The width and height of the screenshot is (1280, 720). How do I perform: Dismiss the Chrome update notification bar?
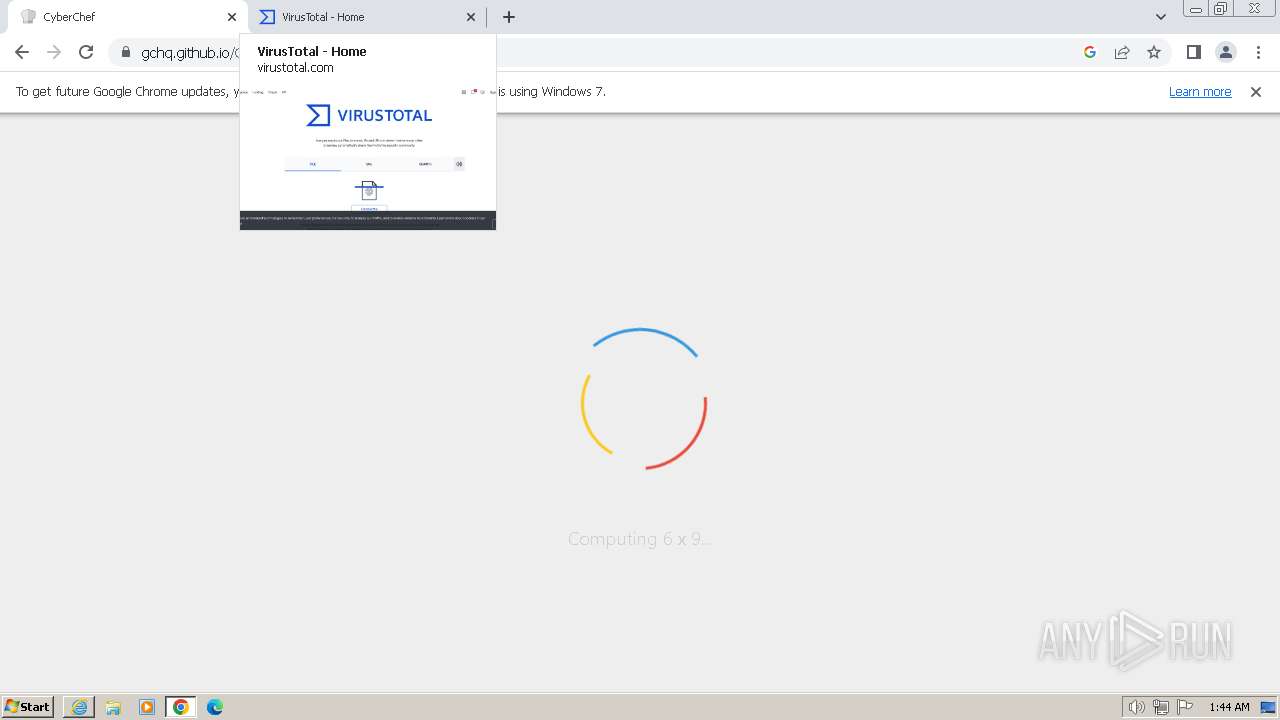click(x=1256, y=91)
